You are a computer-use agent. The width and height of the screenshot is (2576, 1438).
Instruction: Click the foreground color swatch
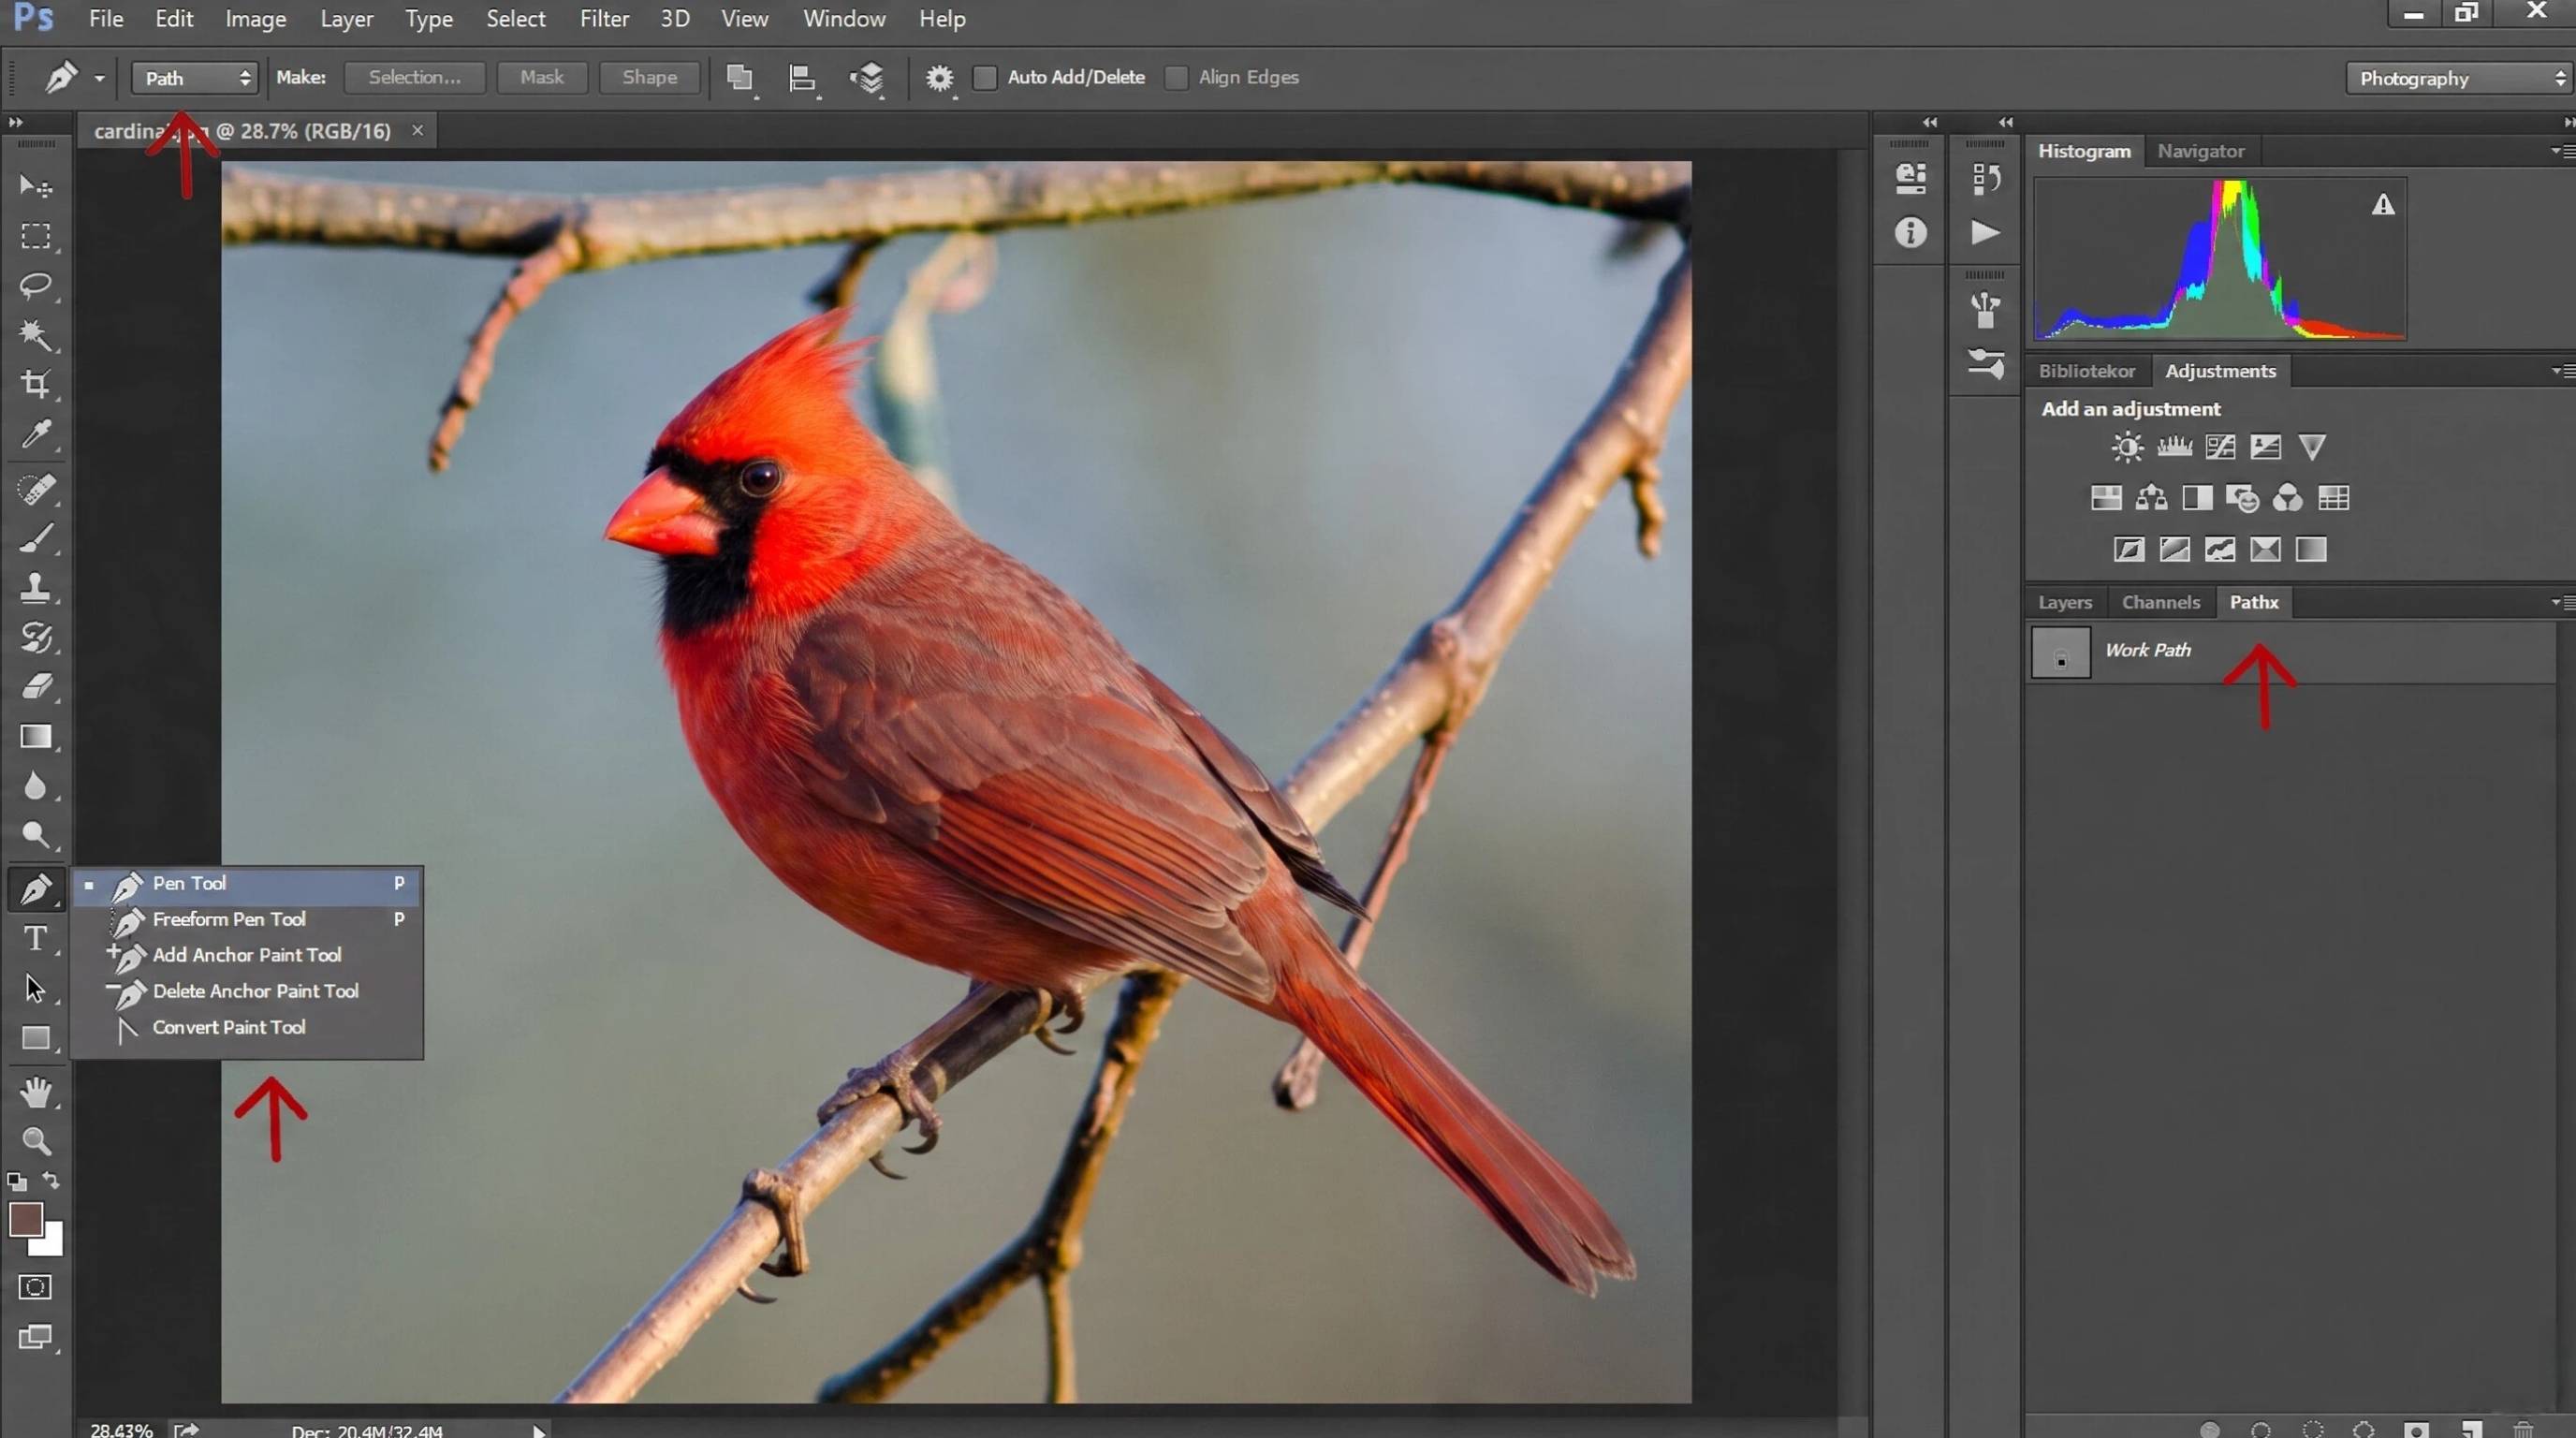coord(25,1219)
